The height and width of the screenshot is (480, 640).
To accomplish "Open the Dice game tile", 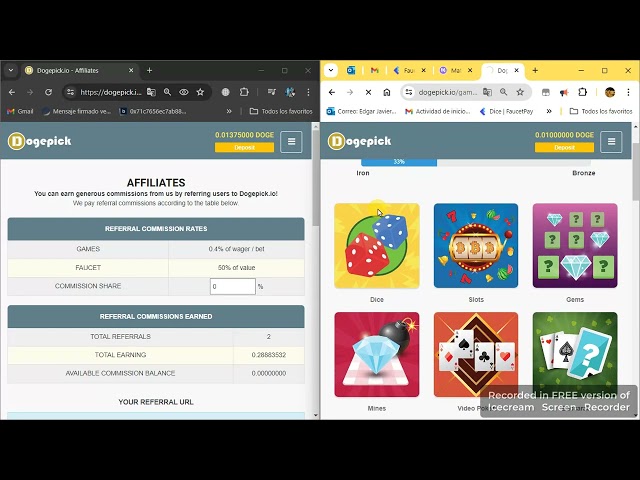I will (376, 246).
